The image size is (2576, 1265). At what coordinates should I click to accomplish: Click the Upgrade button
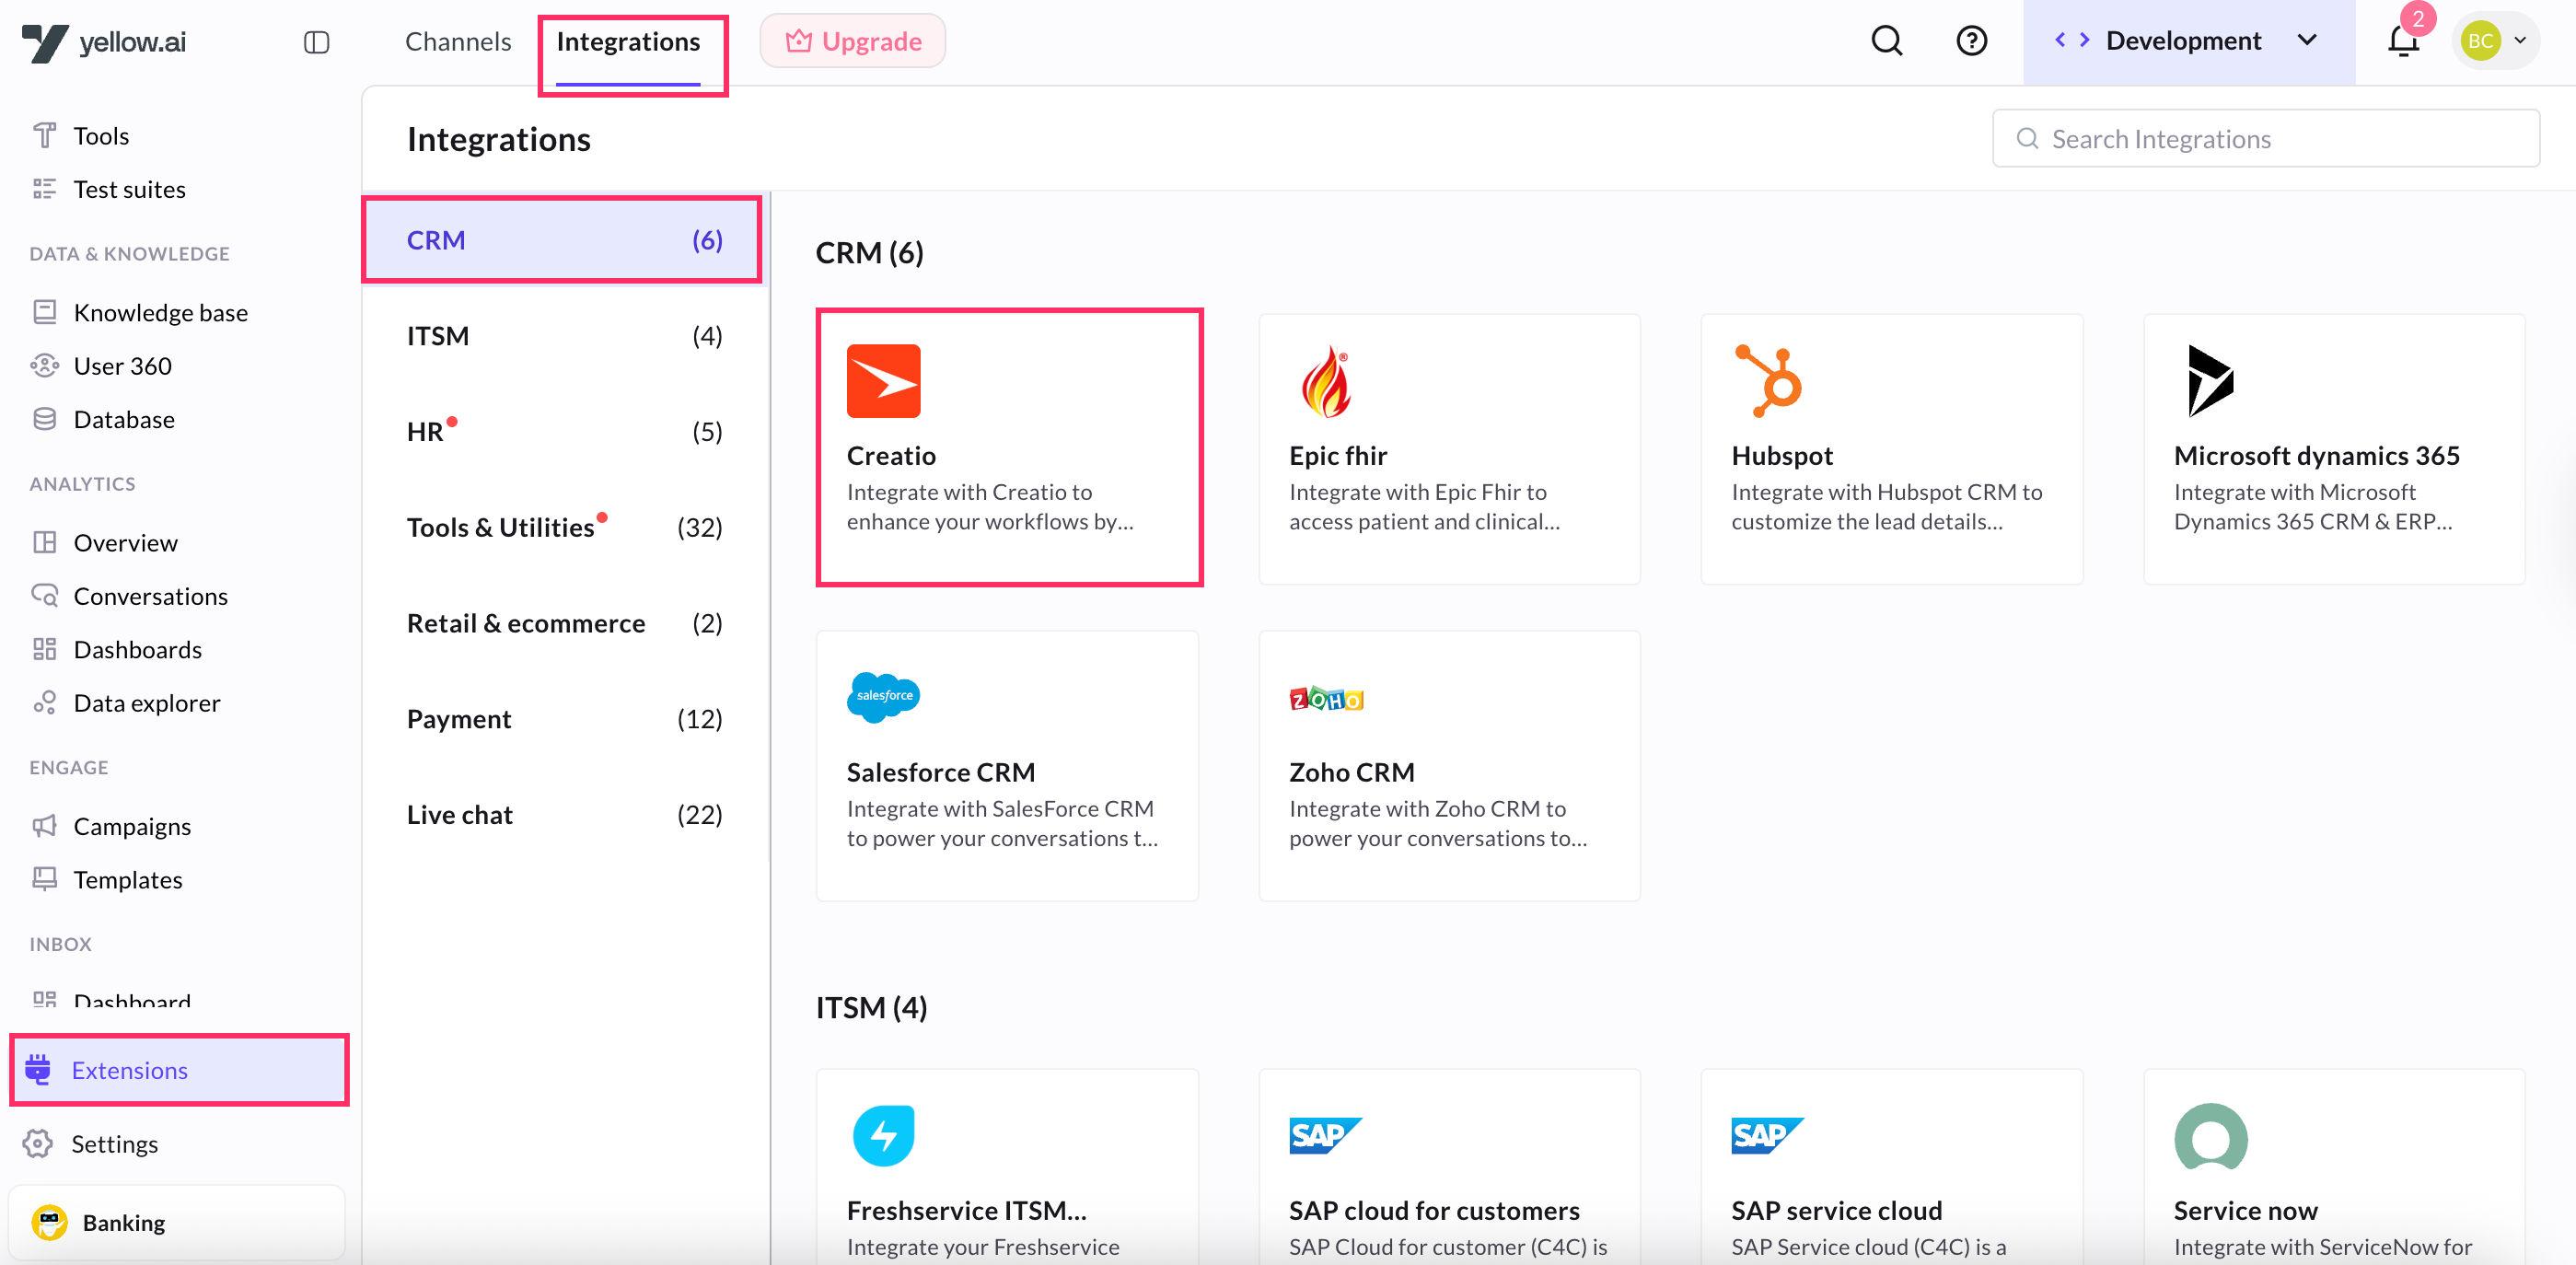(853, 41)
